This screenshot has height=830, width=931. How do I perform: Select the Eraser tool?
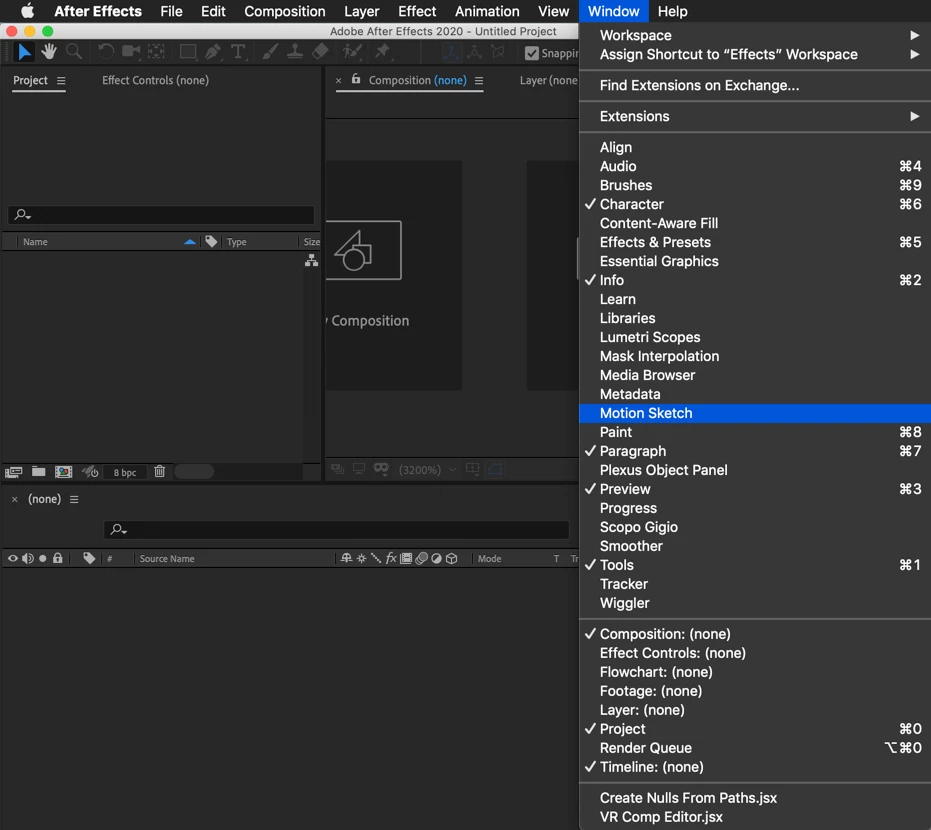click(320, 52)
